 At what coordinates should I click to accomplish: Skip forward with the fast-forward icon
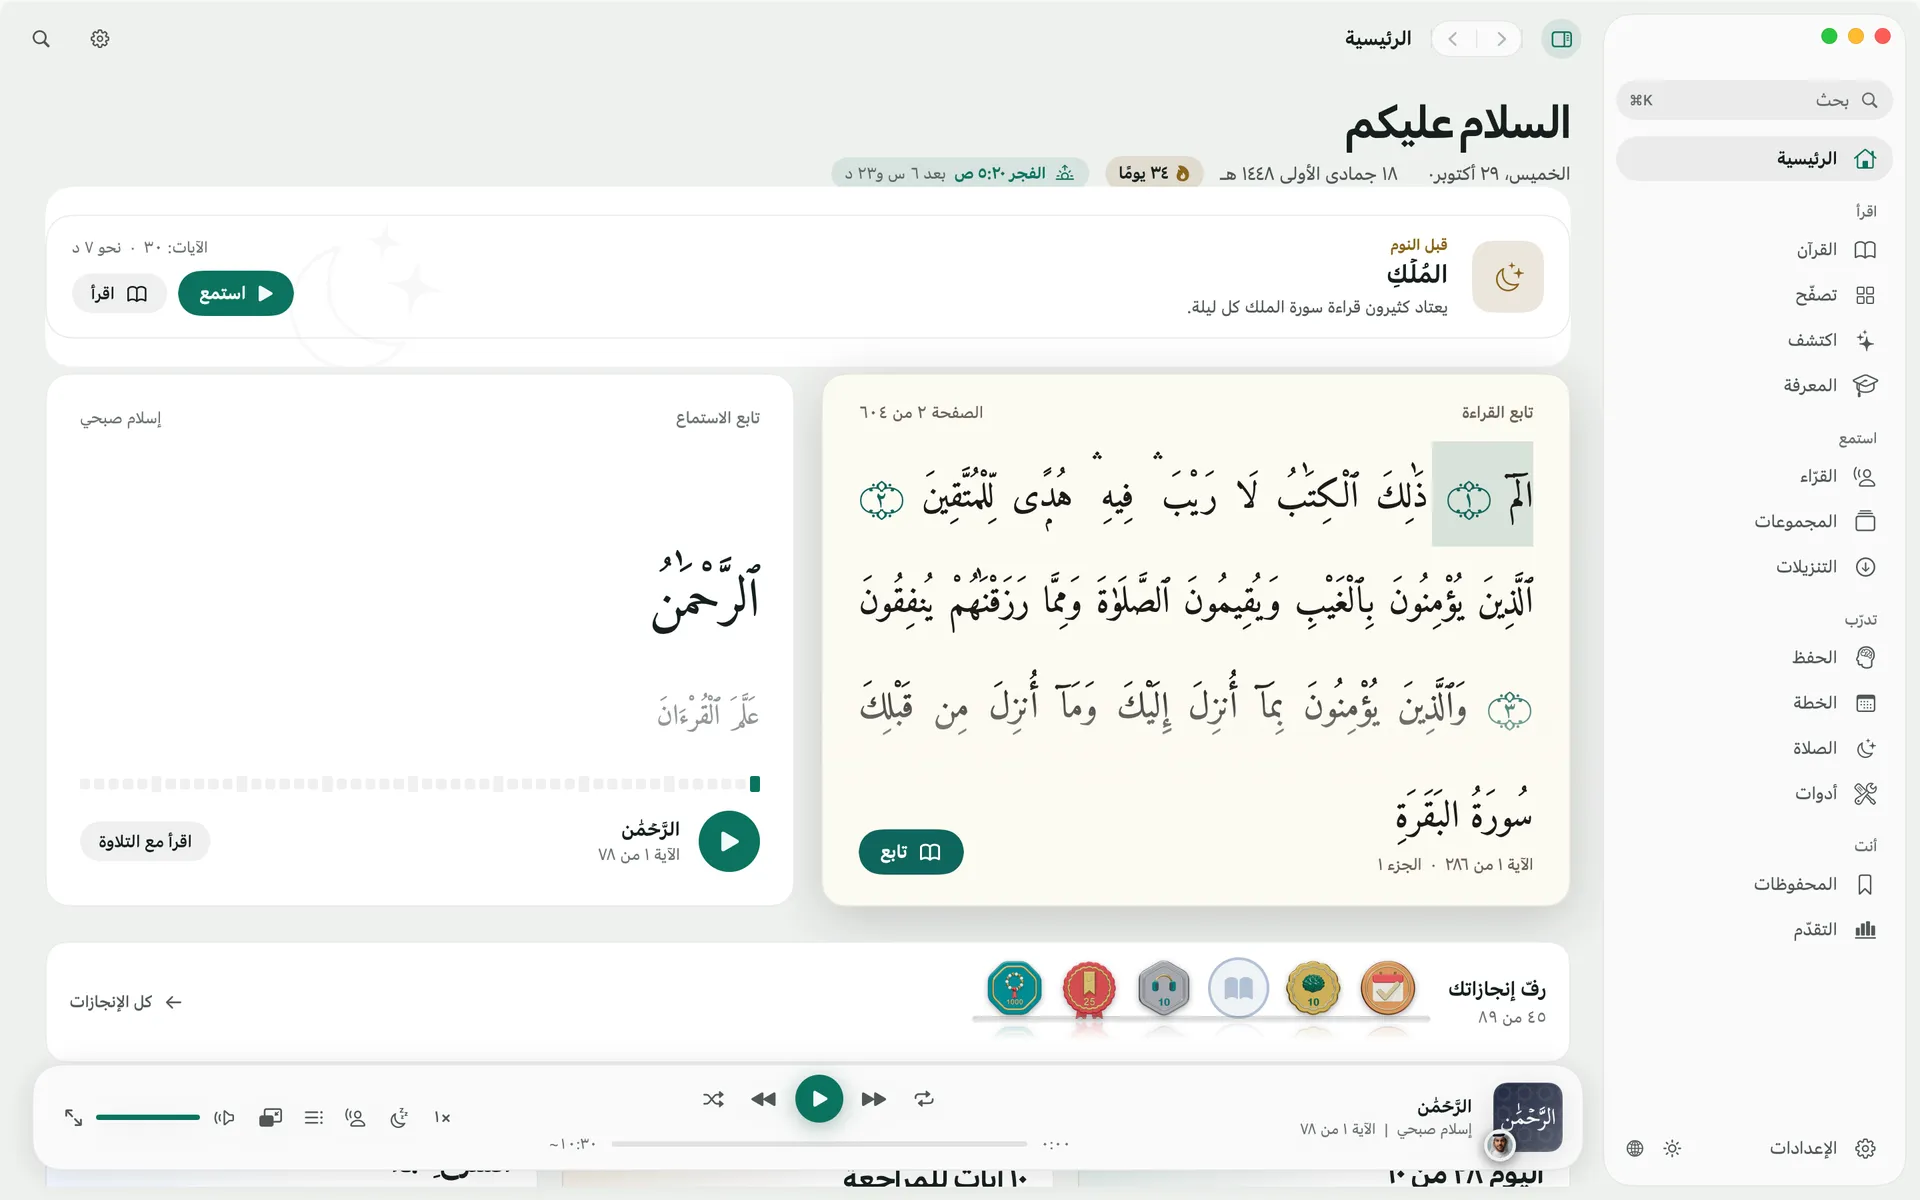pos(873,1099)
